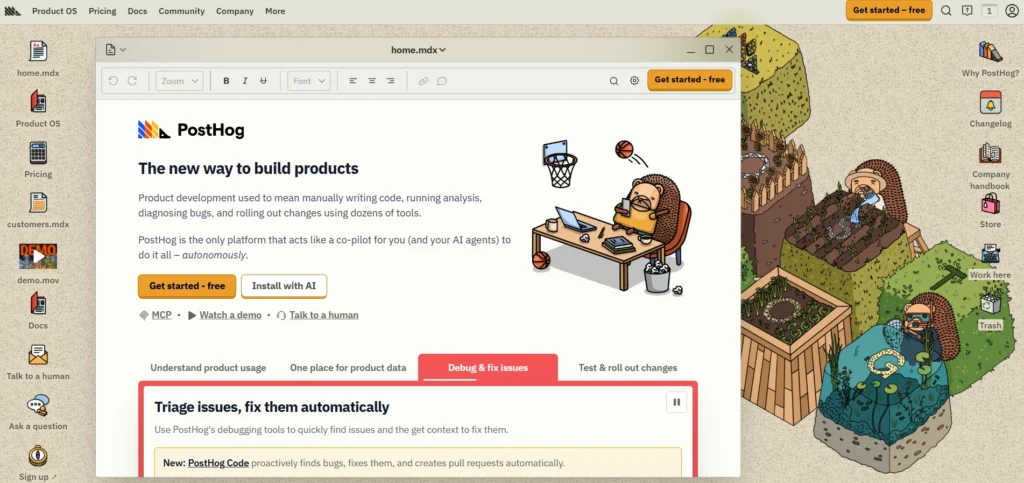Open the Pricing menu item

(x=103, y=11)
